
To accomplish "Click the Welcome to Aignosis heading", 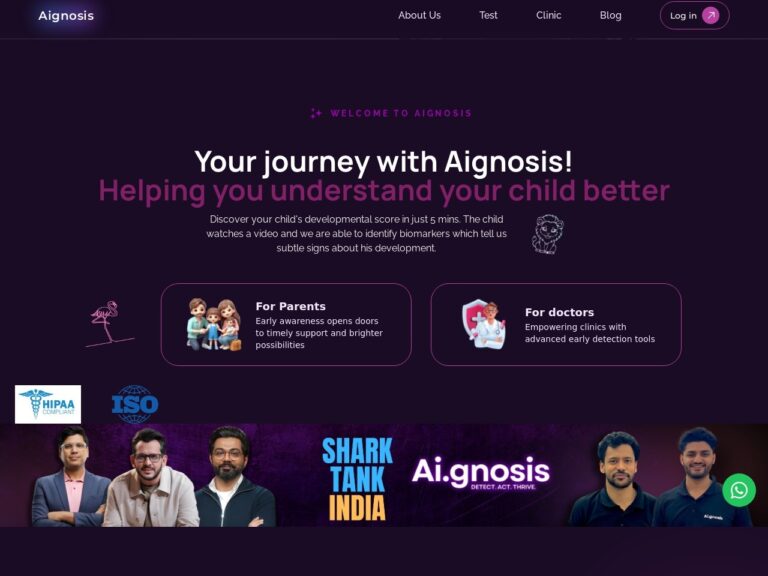I will (401, 114).
